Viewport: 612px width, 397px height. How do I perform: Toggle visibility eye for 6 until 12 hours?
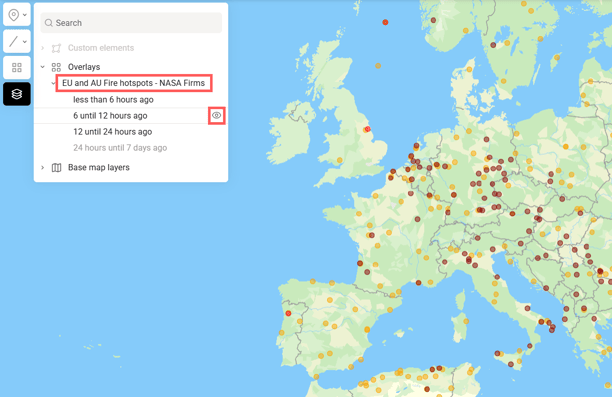[x=217, y=116]
